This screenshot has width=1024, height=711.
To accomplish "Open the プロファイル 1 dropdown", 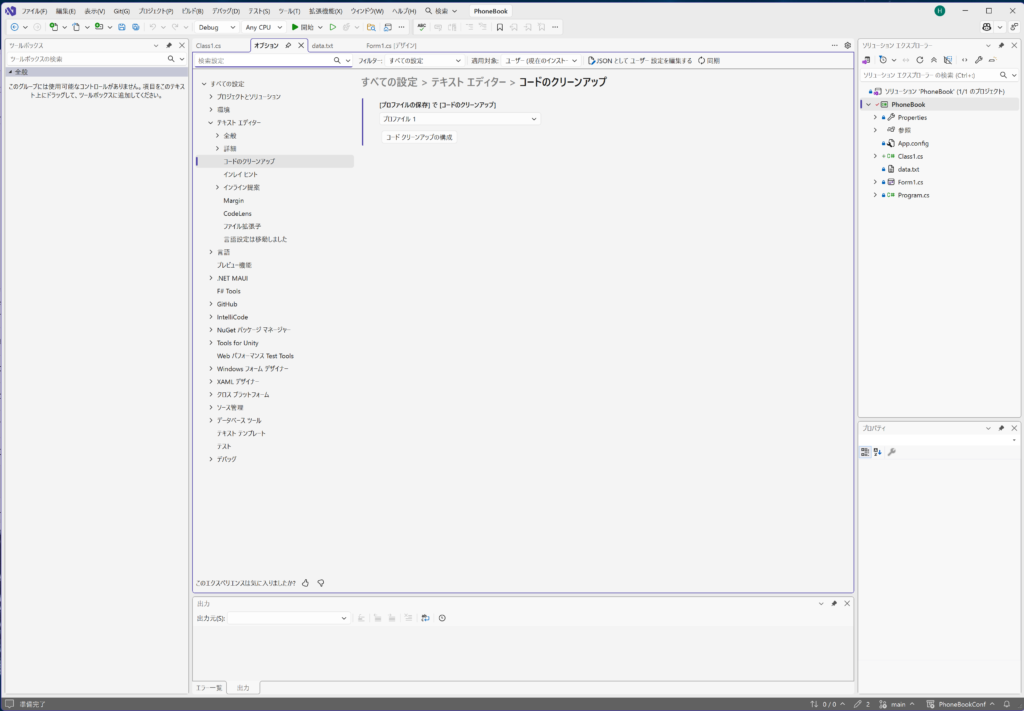I will (x=459, y=119).
